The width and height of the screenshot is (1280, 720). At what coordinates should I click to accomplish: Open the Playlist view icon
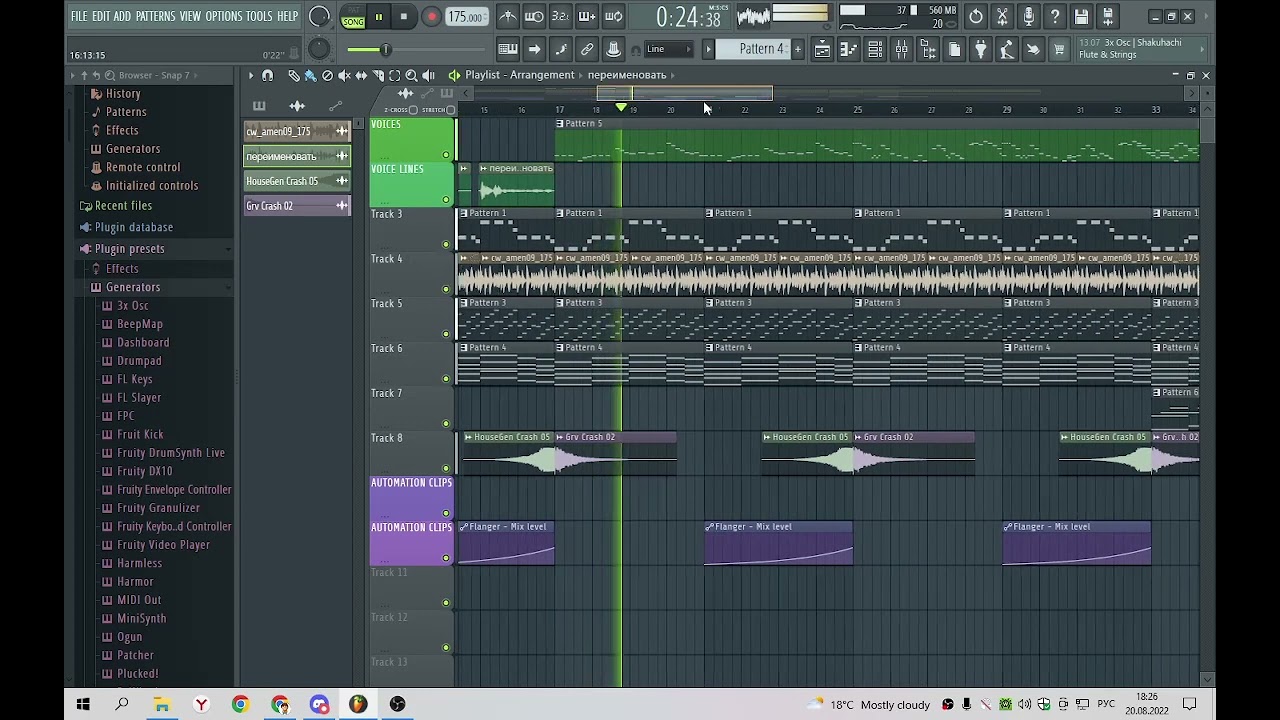click(x=822, y=49)
